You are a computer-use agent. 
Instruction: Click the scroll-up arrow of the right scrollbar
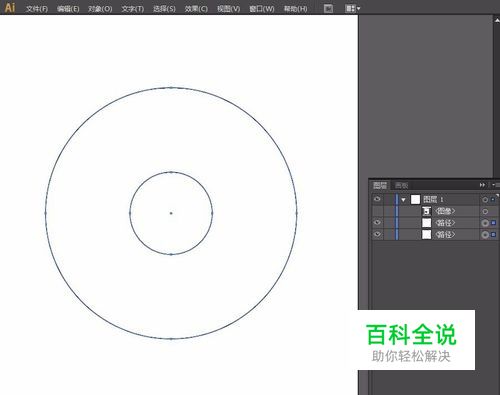tap(497, 20)
